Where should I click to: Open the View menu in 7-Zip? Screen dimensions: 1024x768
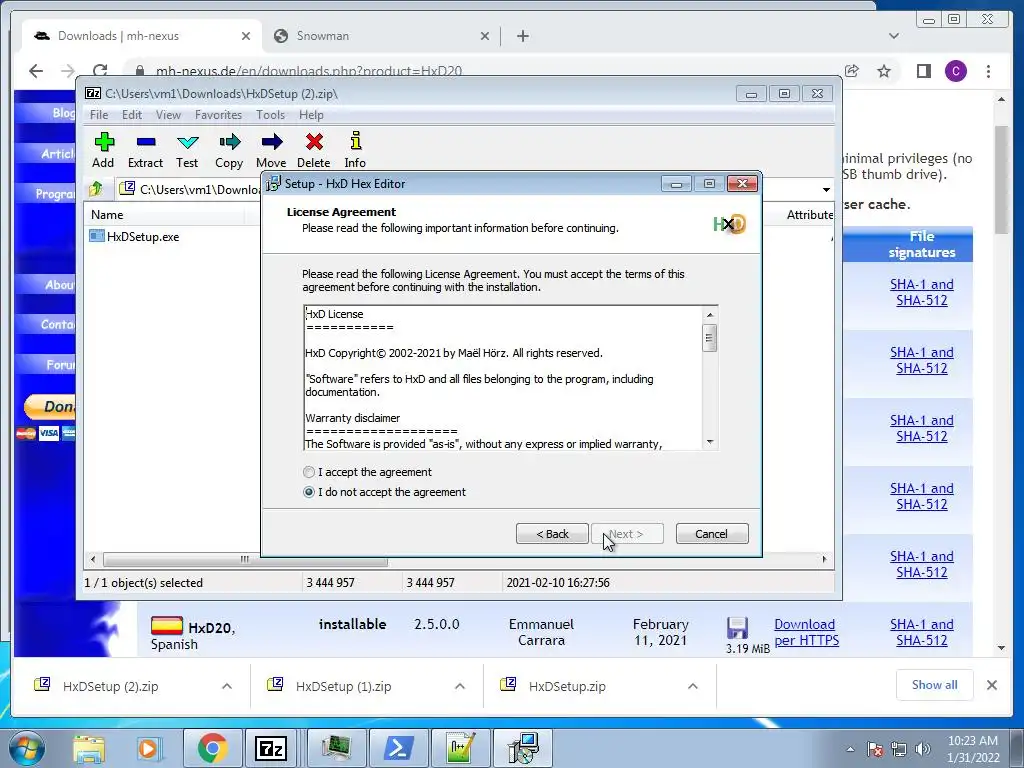tap(168, 115)
